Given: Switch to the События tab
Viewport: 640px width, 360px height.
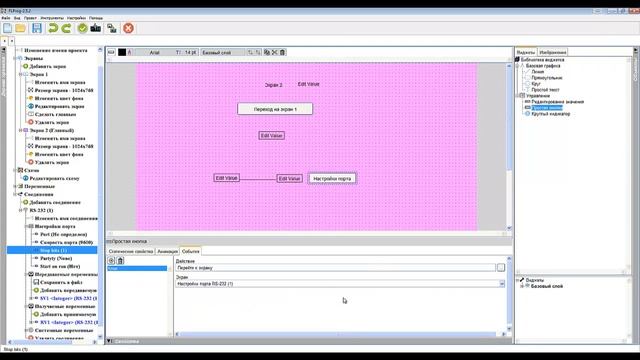Looking at the screenshot, I should tap(191, 251).
